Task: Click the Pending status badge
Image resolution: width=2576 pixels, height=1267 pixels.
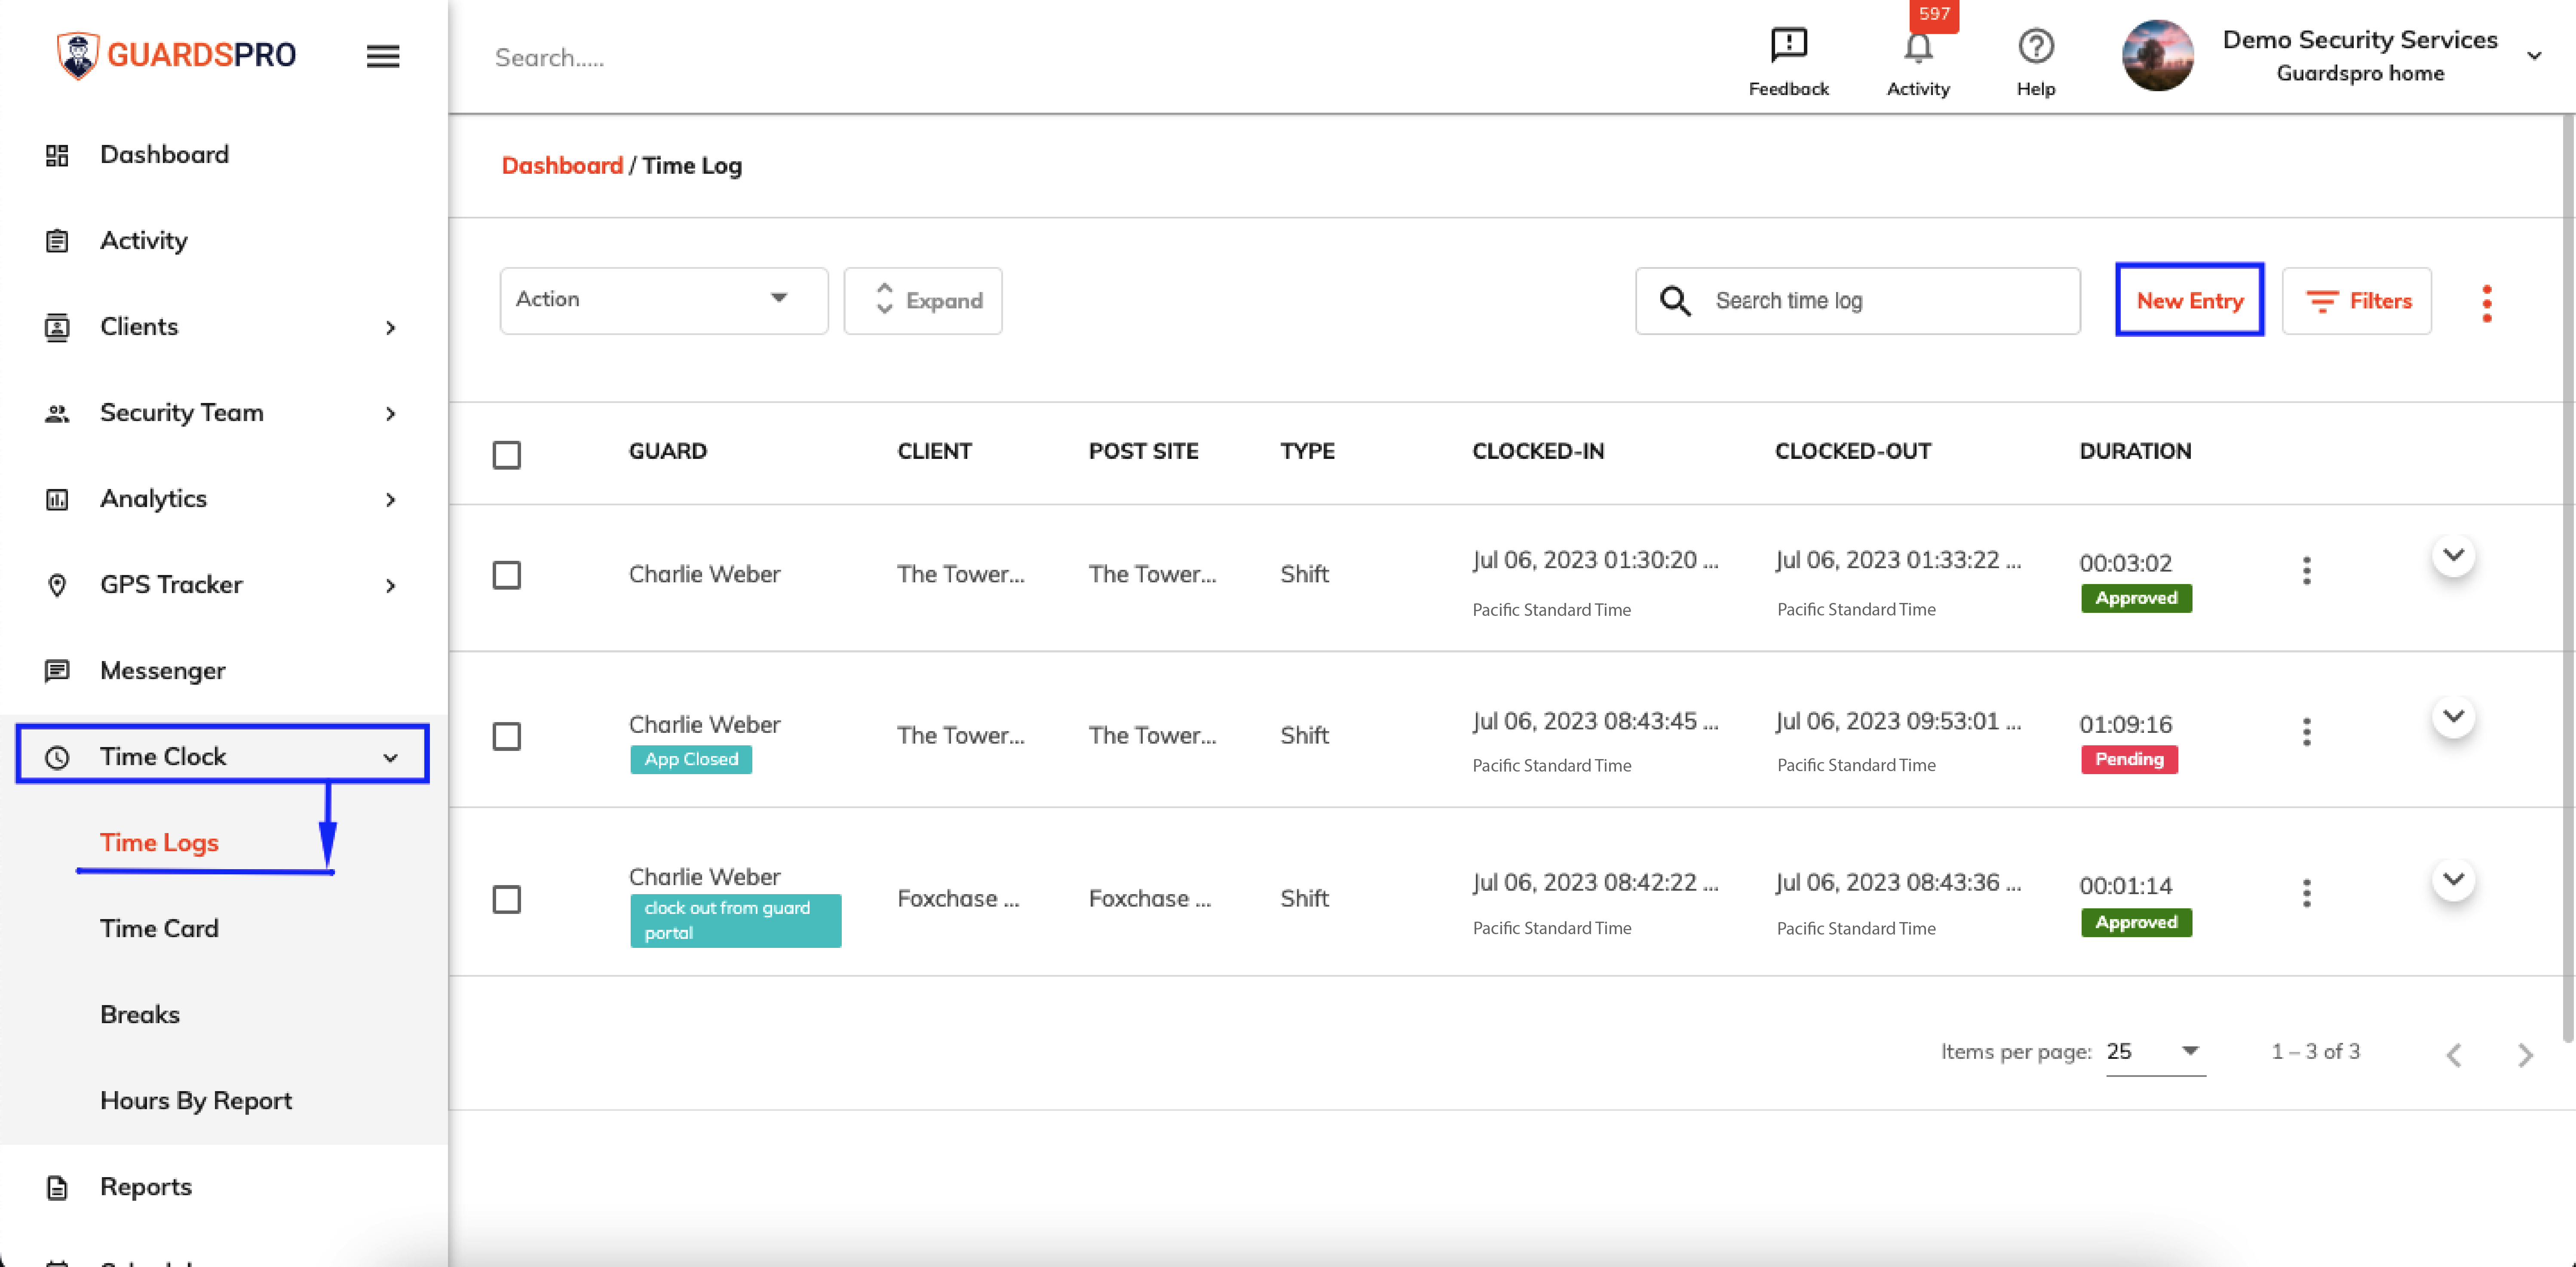Action: (x=2129, y=759)
